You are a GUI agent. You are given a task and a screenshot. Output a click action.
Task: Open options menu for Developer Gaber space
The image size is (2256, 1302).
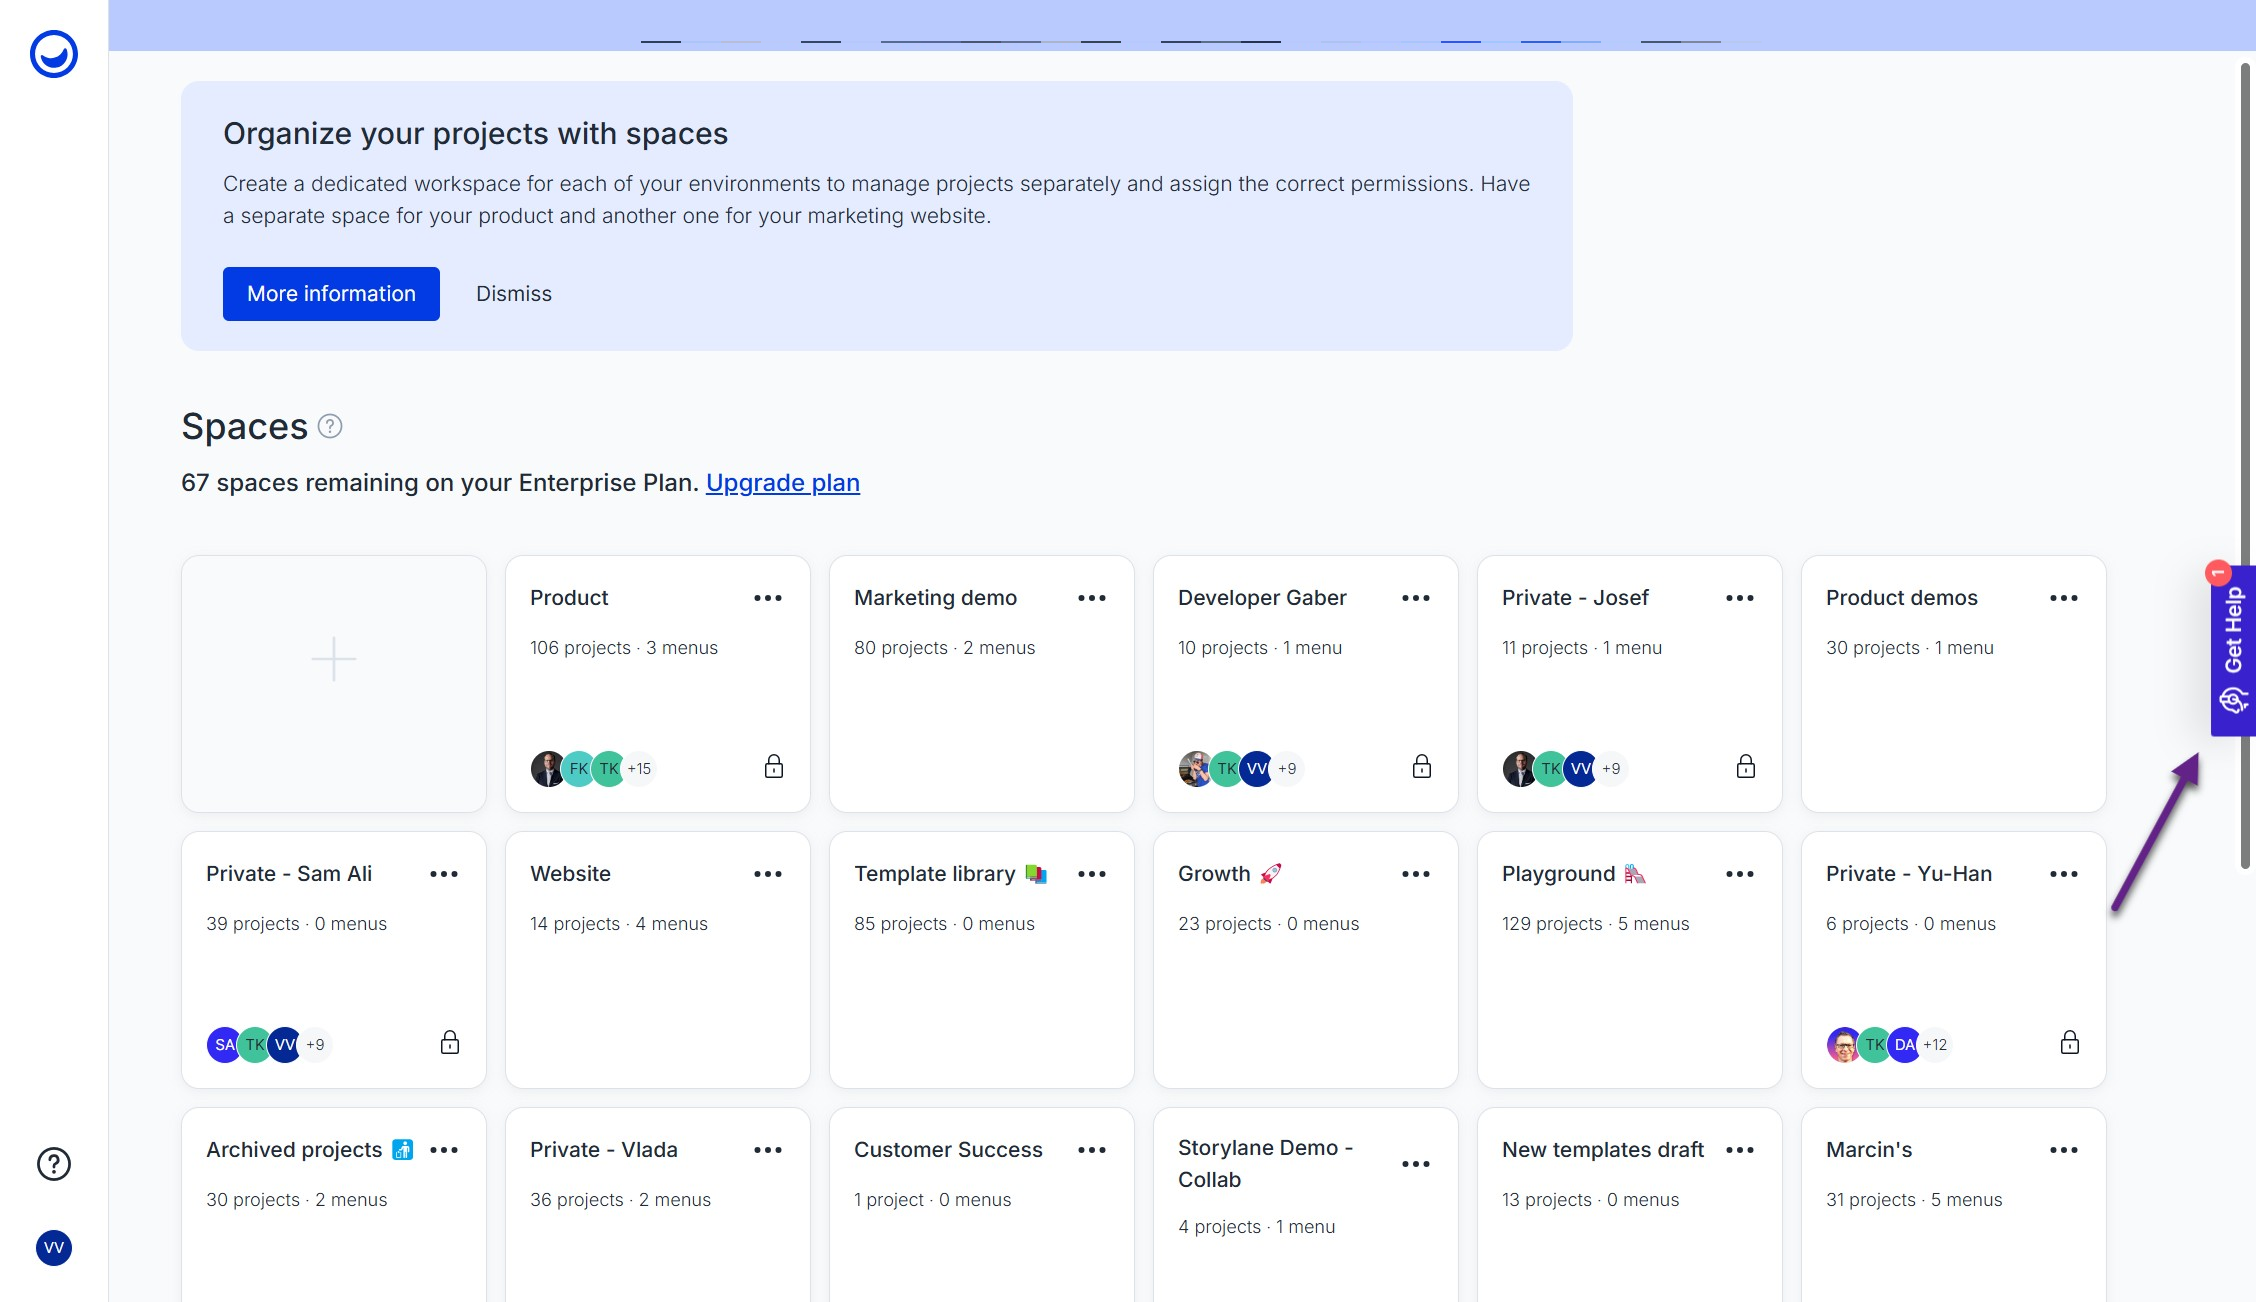point(1416,598)
